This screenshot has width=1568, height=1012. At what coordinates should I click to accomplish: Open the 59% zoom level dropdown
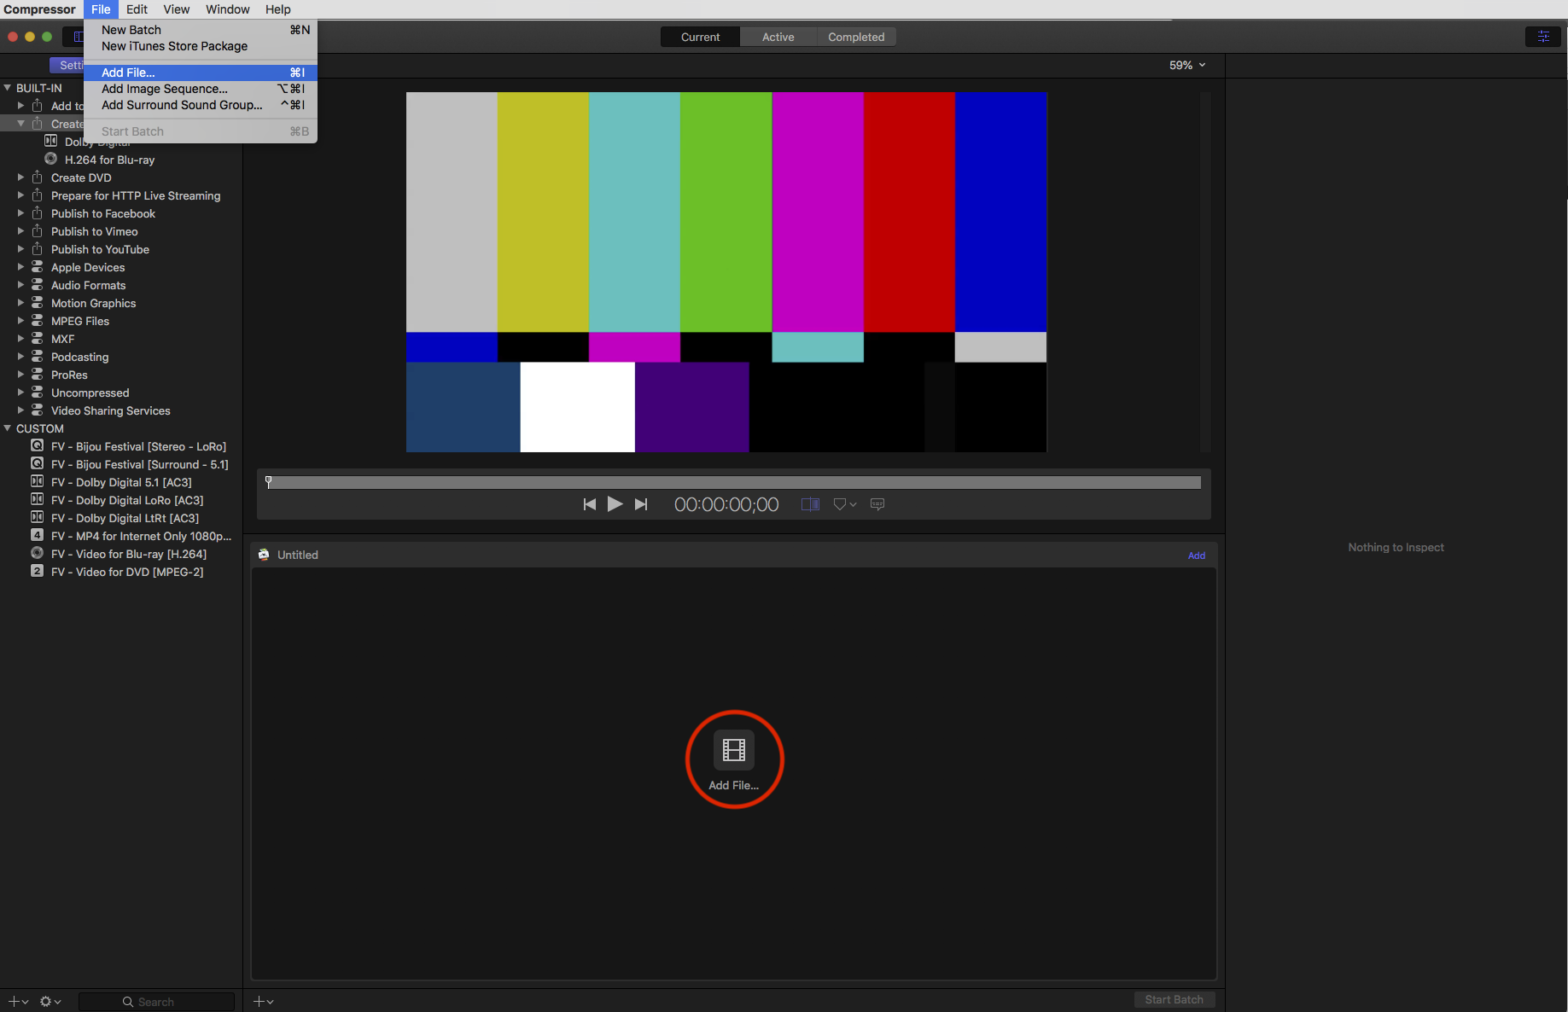point(1187,65)
